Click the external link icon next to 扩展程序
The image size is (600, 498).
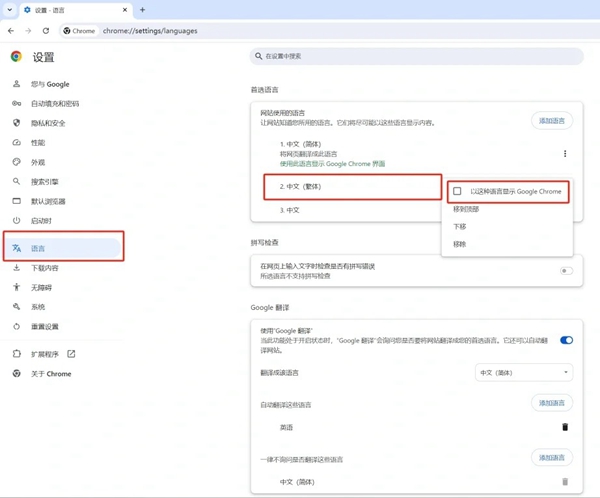(71, 354)
